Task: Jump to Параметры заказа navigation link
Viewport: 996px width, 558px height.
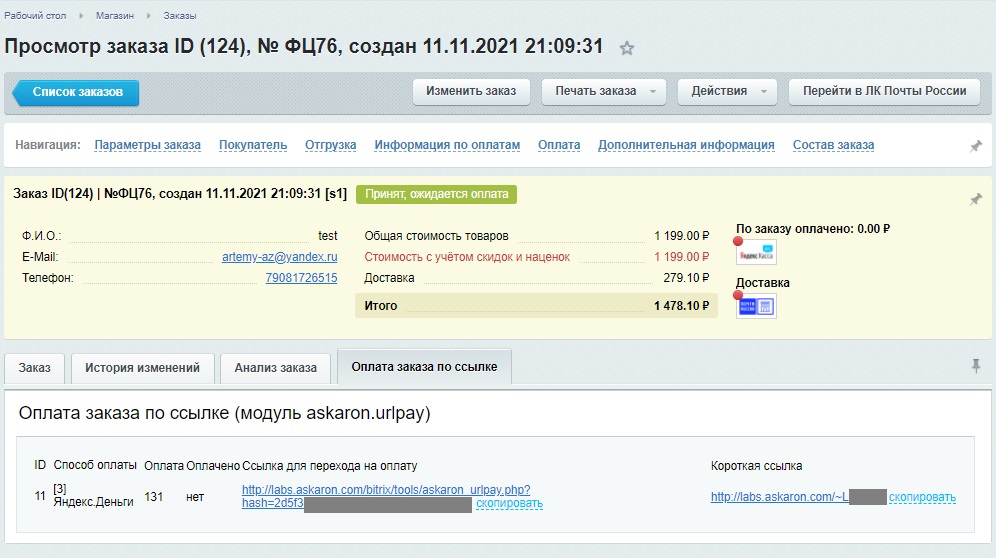Action: pyautogui.click(x=147, y=145)
